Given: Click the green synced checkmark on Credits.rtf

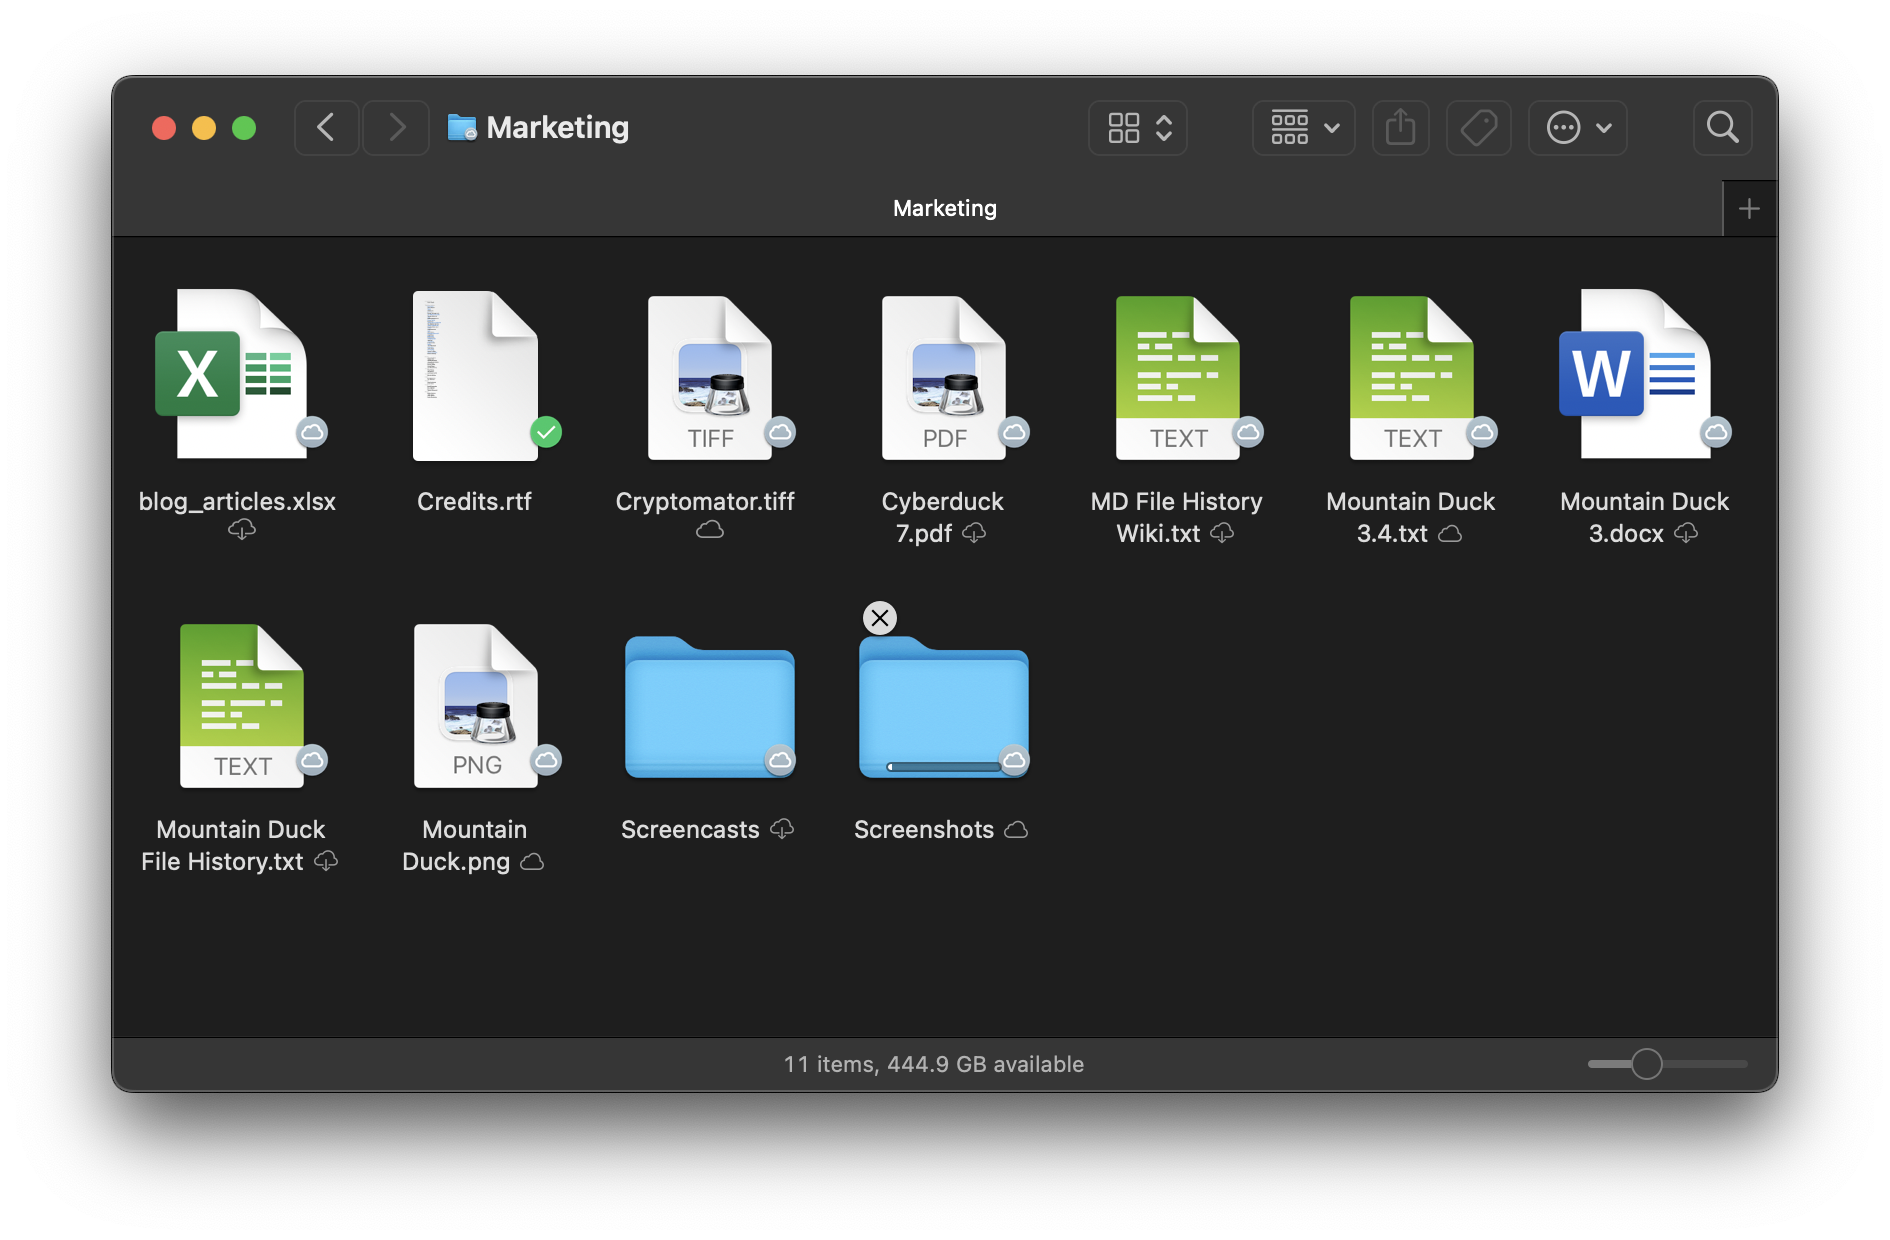Looking at the screenshot, I should [546, 432].
